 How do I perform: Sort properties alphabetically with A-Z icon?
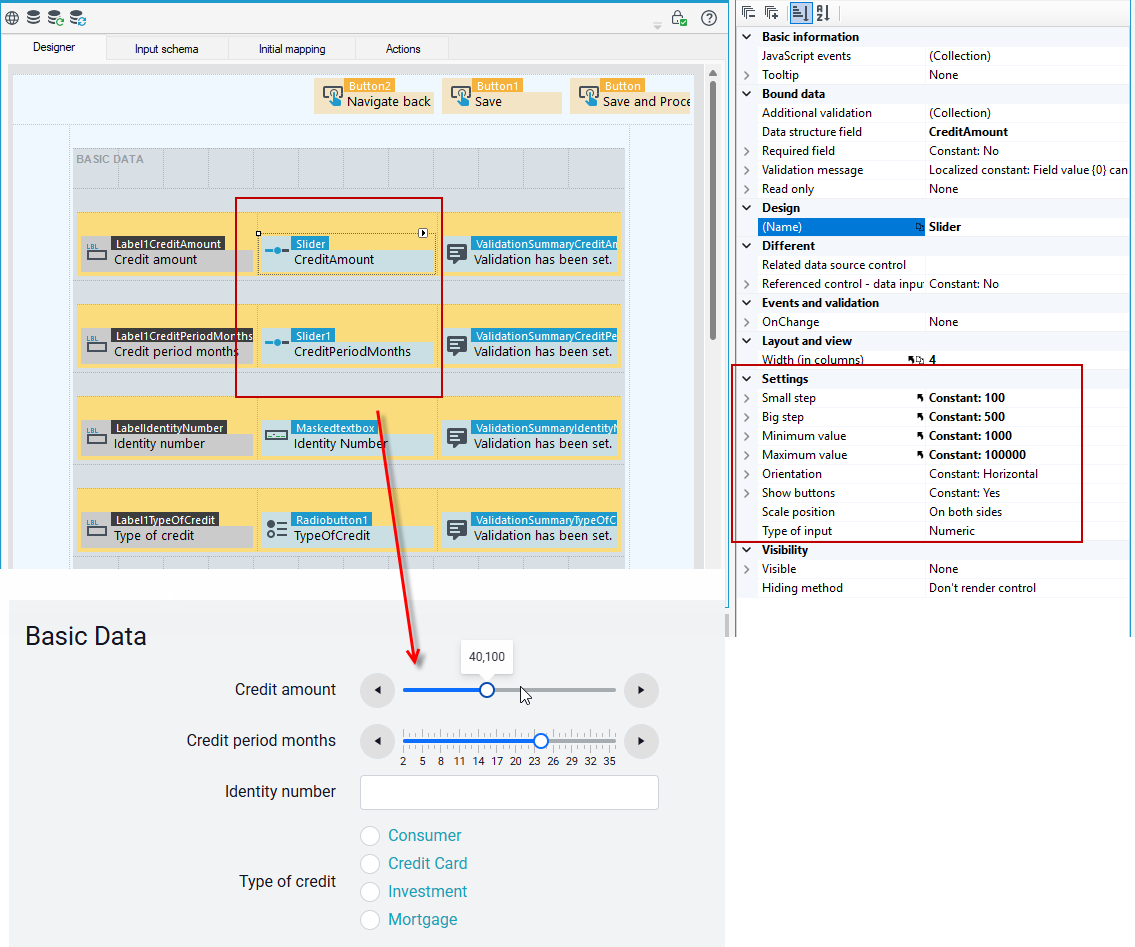click(x=823, y=12)
